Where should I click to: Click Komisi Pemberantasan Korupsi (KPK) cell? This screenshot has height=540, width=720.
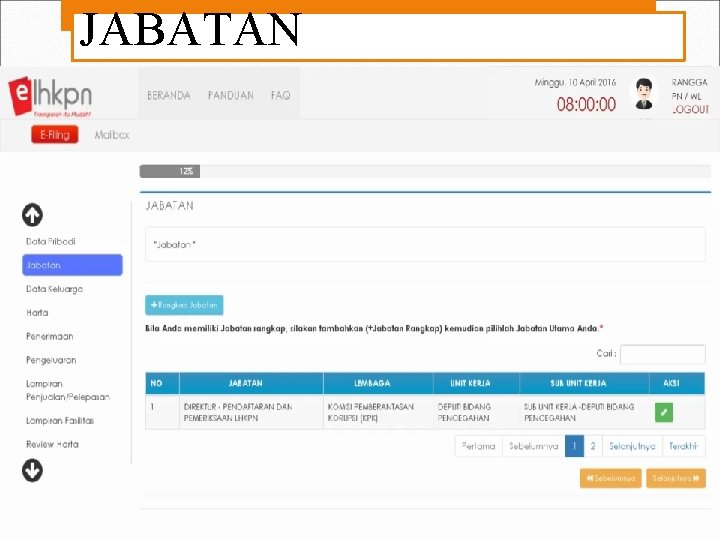coord(378,412)
